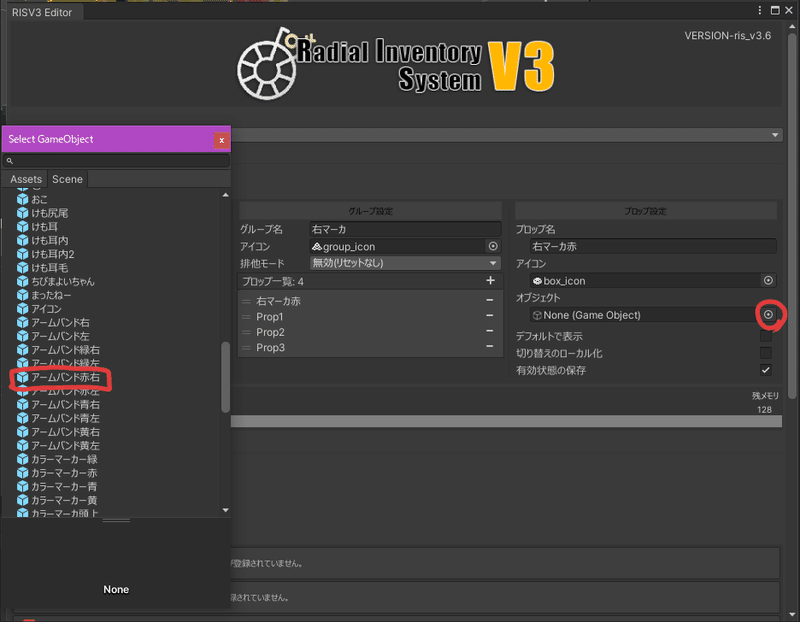Click the GameObject search box
Screen dimensions: 800x622
click(x=116, y=161)
